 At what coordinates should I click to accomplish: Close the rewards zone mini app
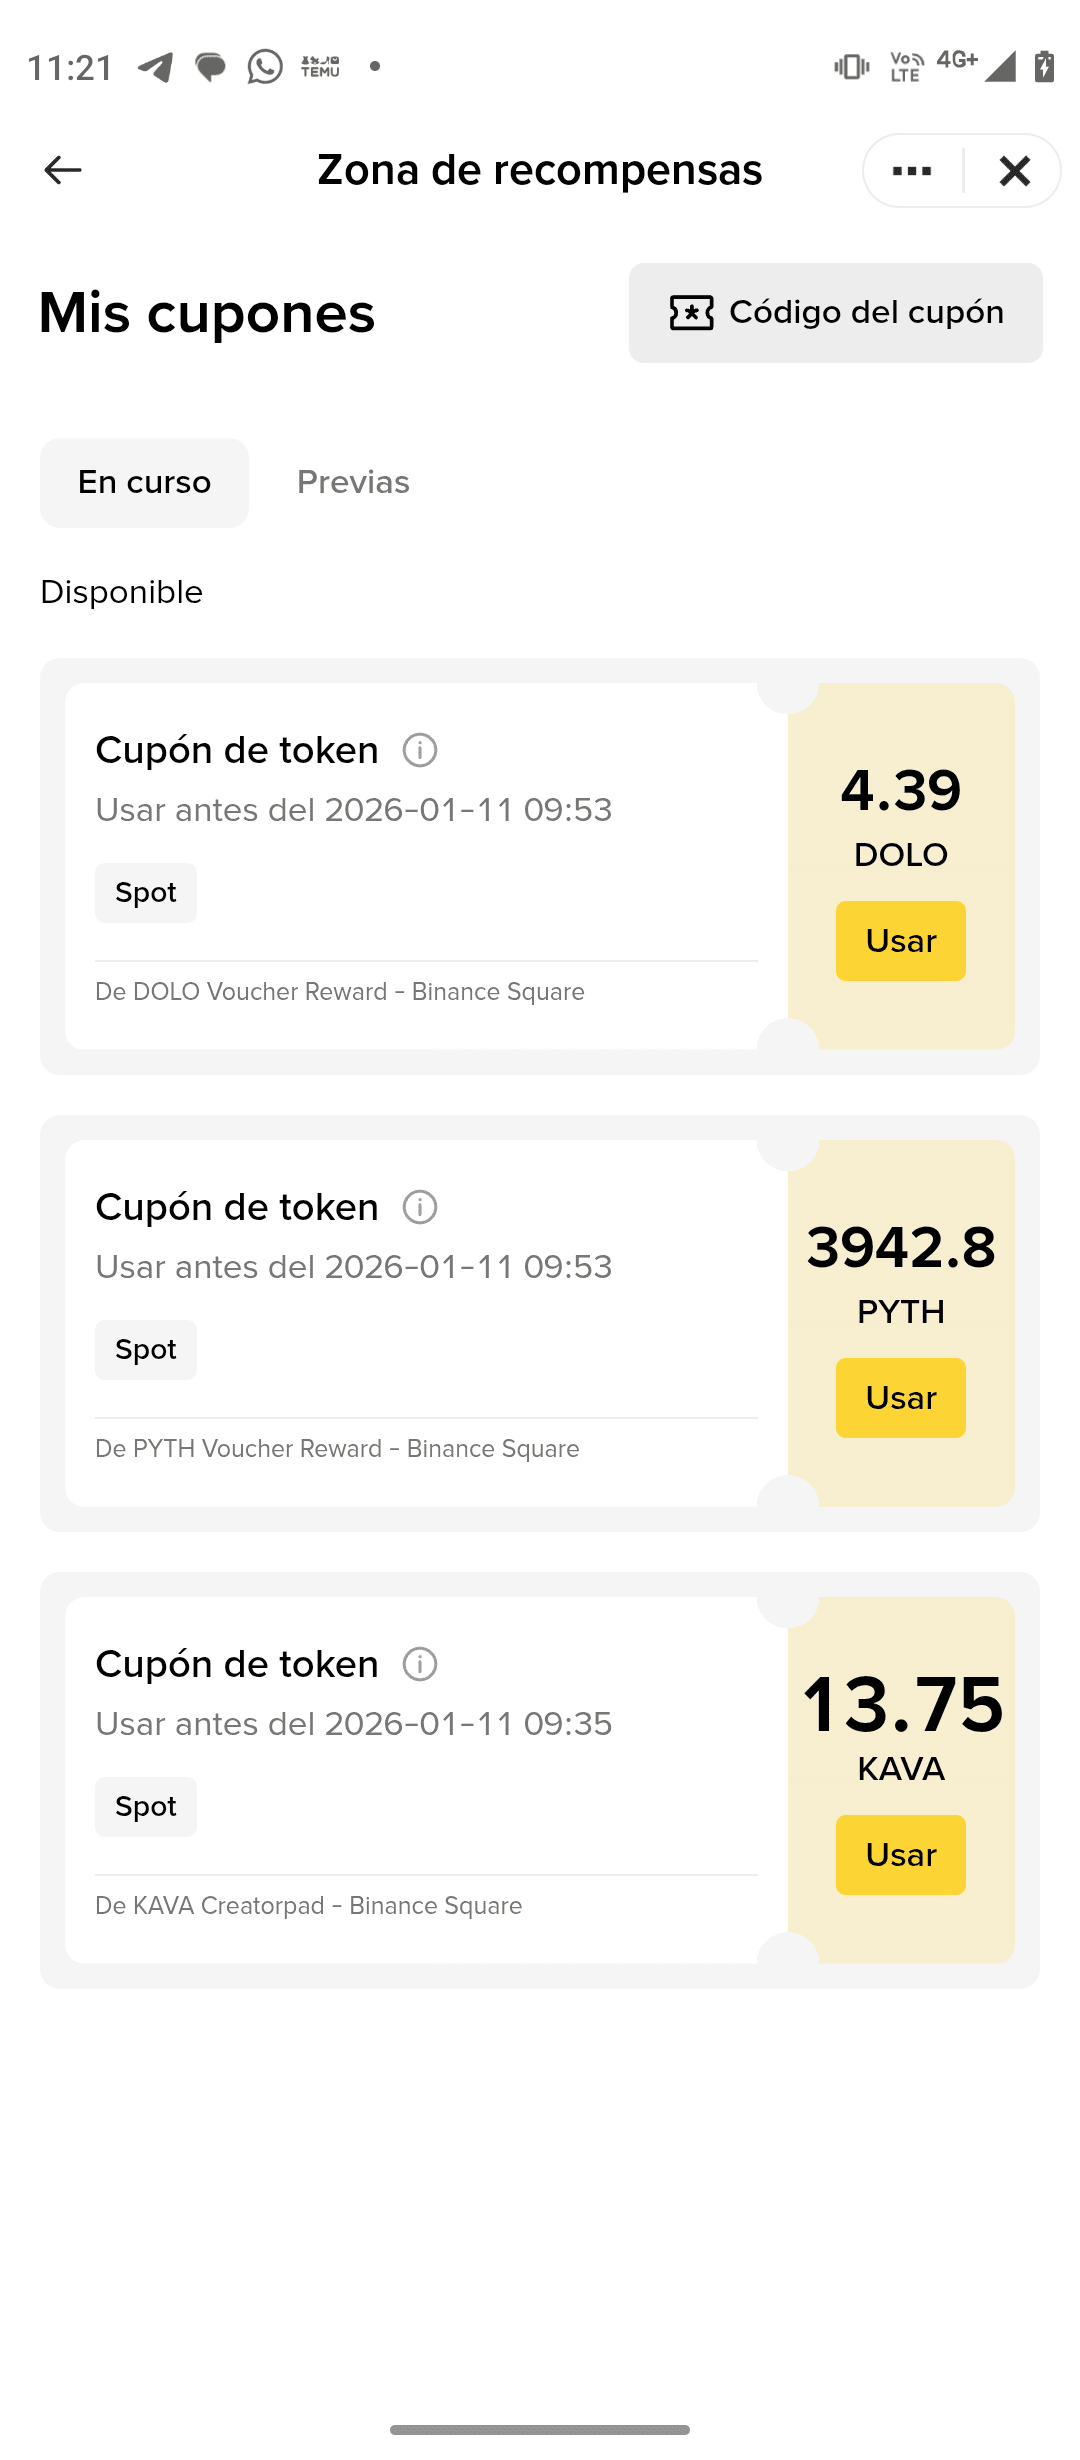pos(1014,171)
